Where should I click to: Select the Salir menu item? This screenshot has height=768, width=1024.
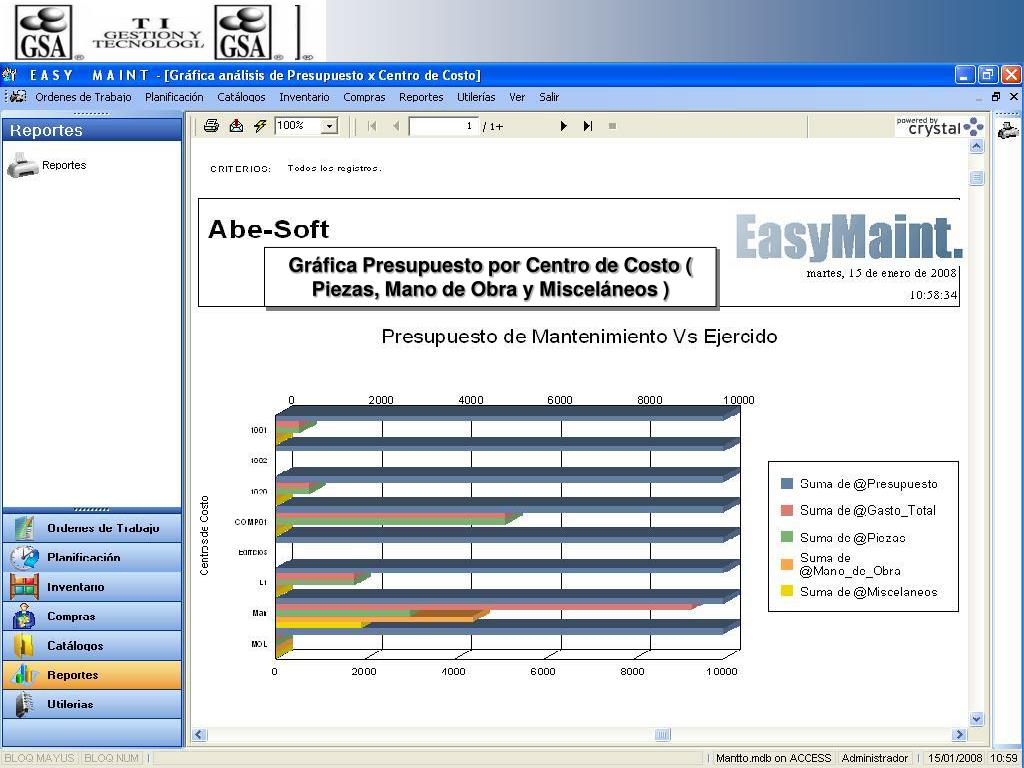(549, 97)
